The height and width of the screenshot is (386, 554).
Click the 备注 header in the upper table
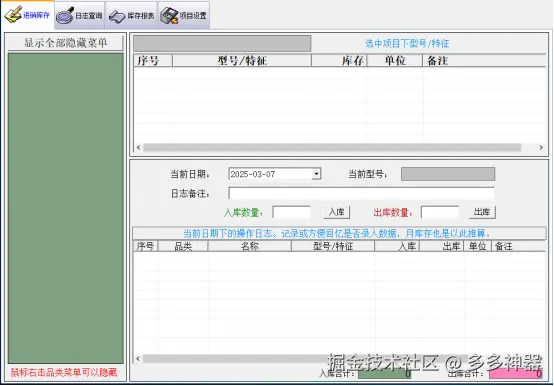point(484,61)
